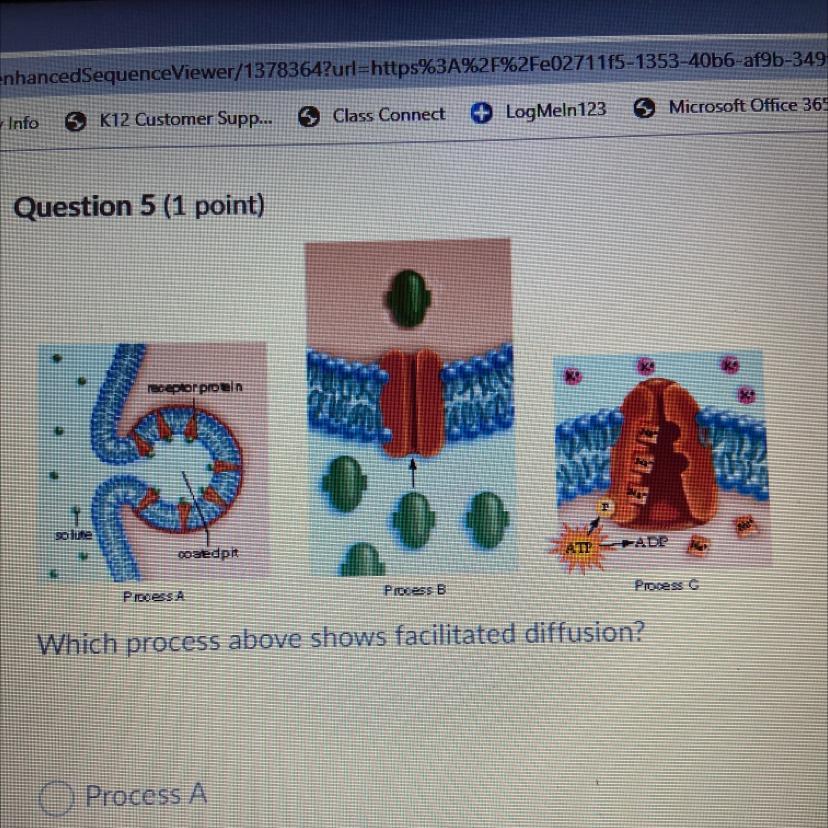This screenshot has width=828, height=828.
Task: Click the facilitated diffusion question text
Action: 341,638
